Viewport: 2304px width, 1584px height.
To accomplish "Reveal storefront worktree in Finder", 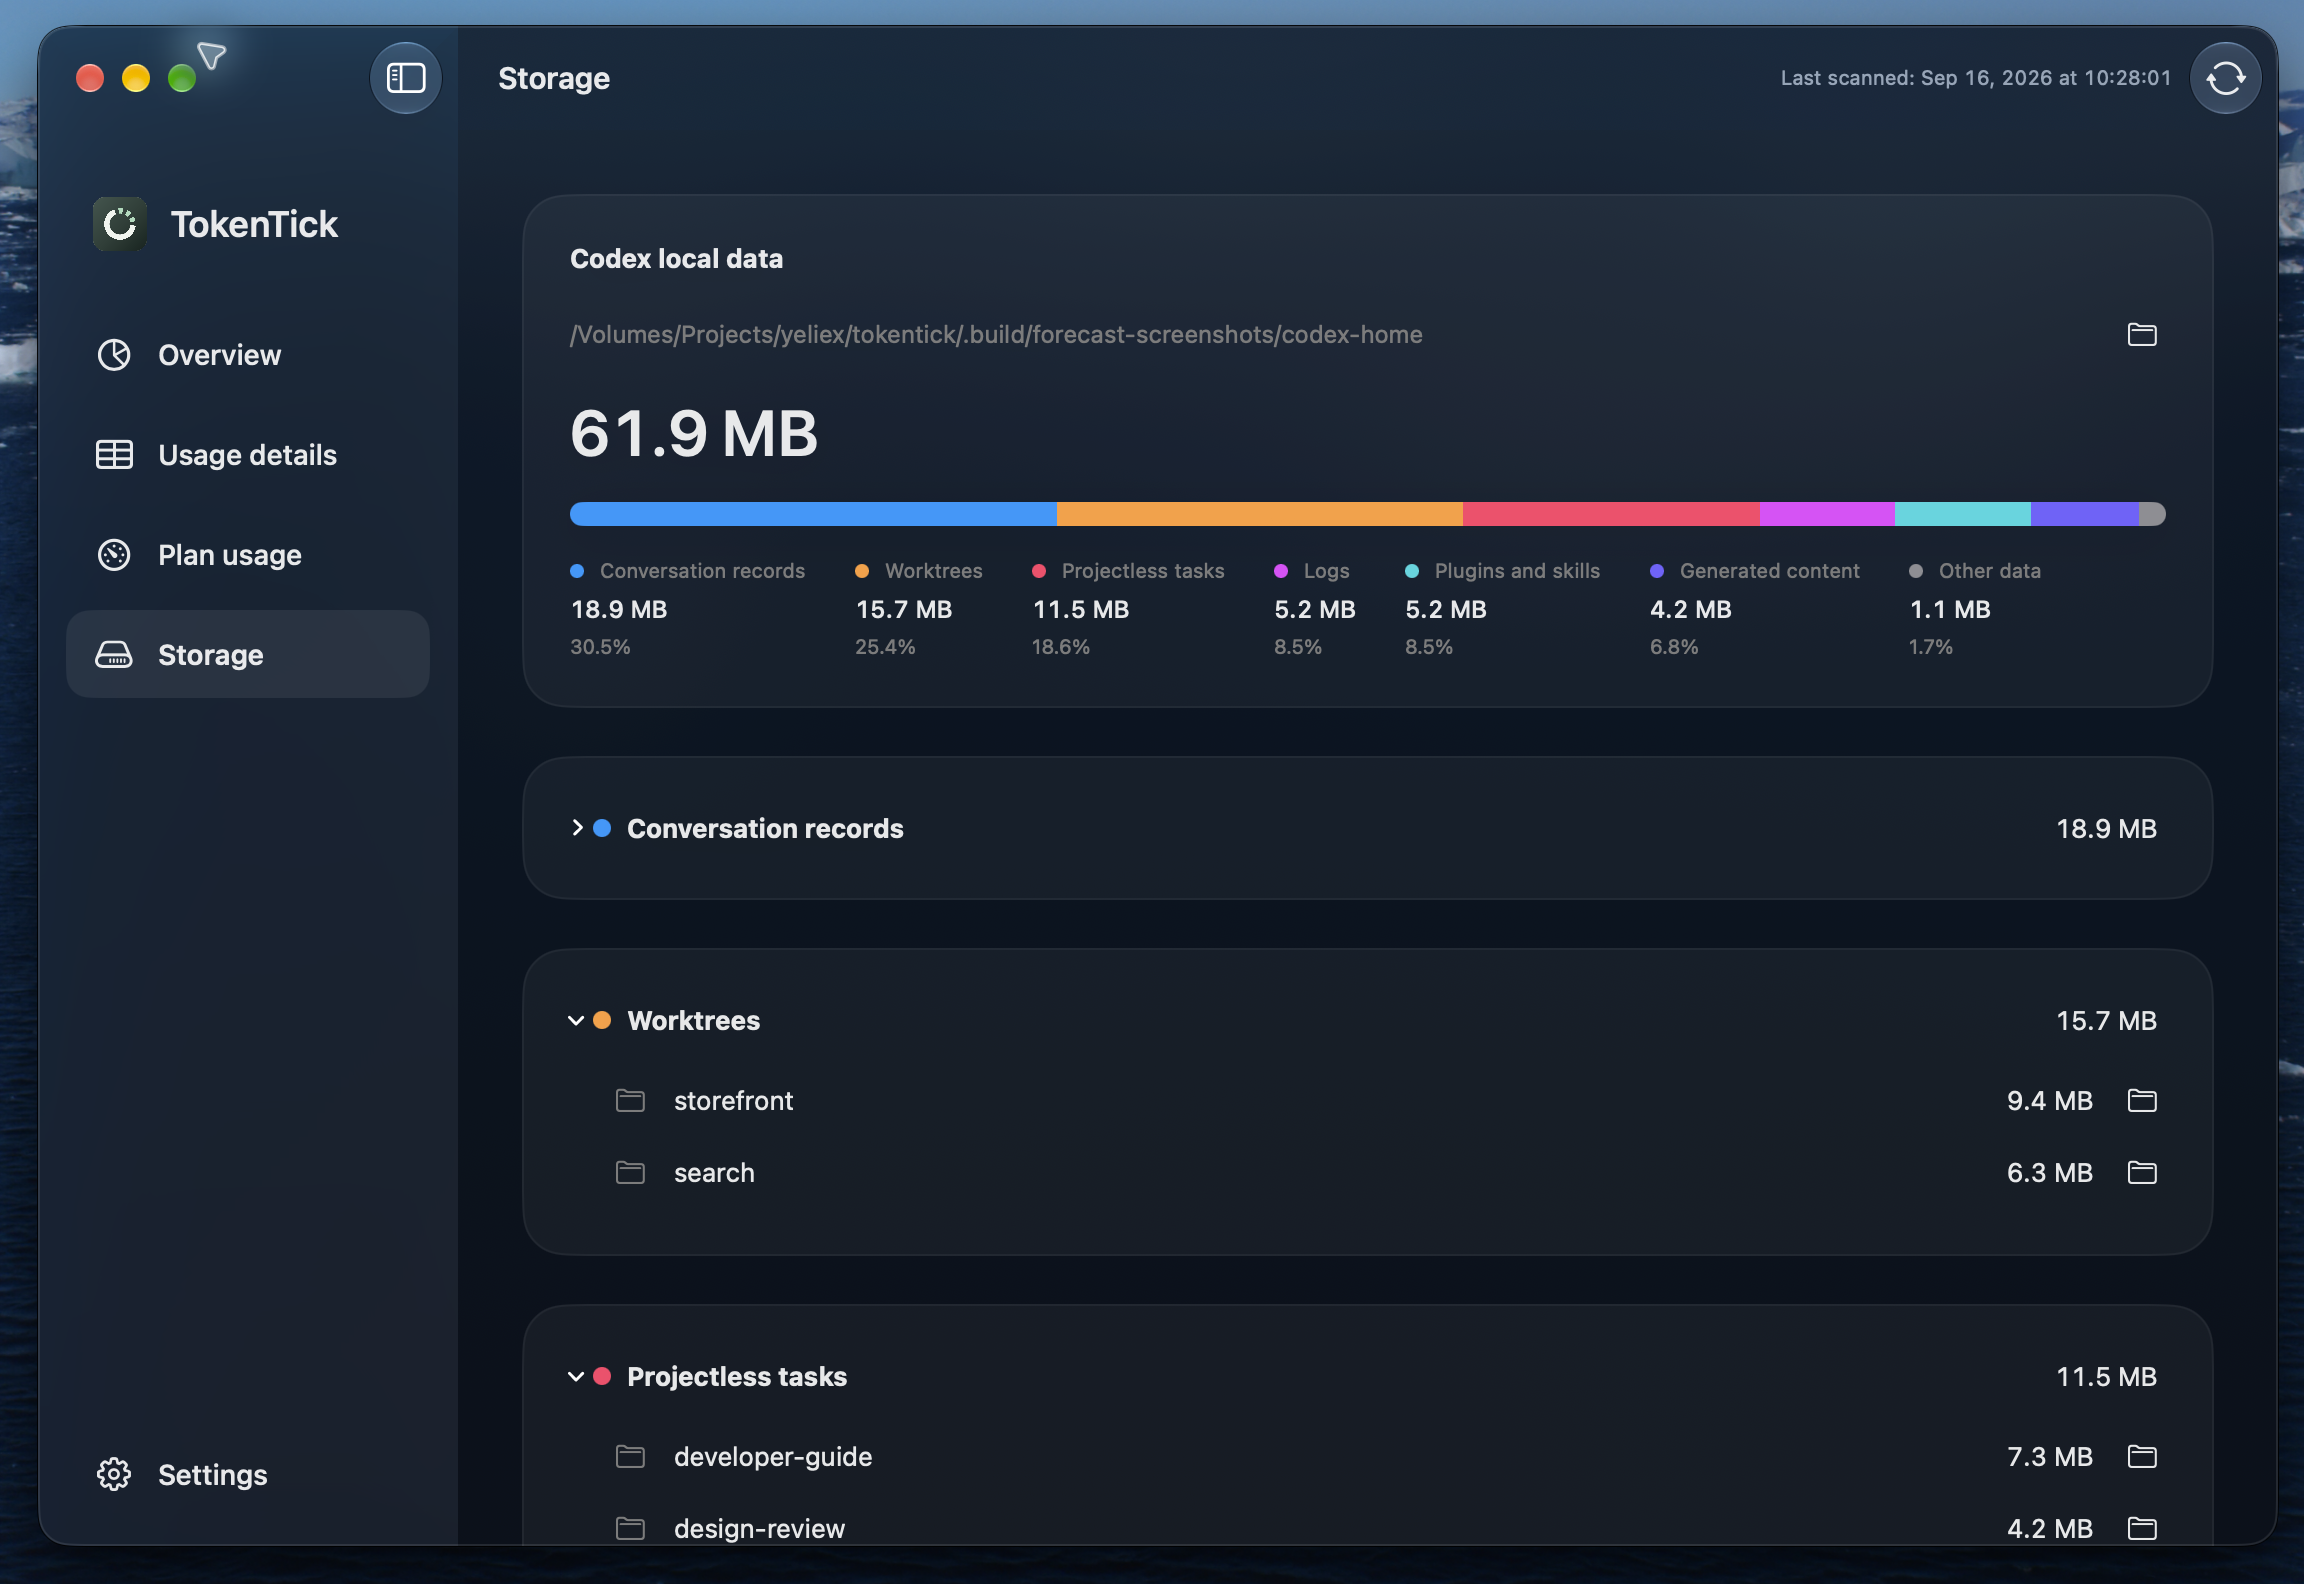I will pos(2142,1100).
